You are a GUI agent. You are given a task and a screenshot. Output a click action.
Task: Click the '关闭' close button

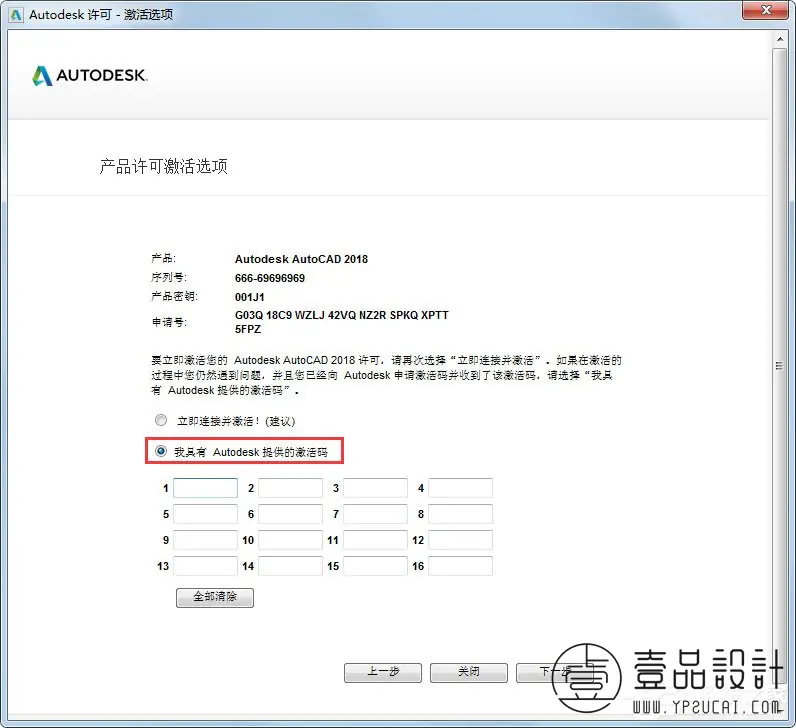[469, 672]
